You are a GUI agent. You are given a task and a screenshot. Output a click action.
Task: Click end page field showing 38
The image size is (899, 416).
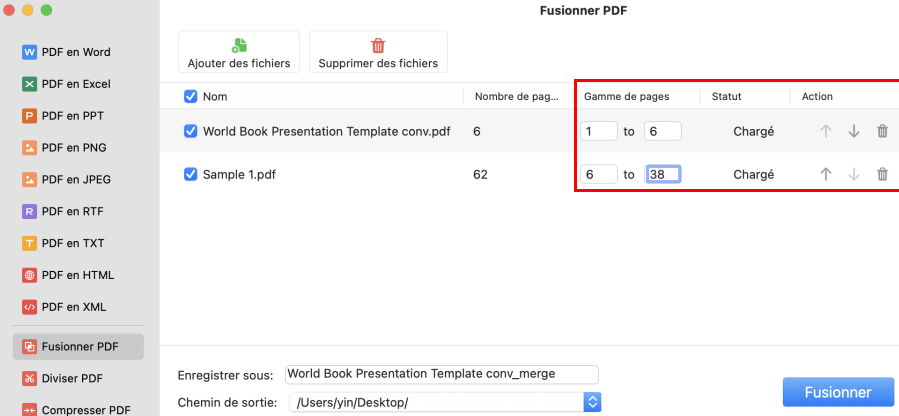(x=663, y=174)
